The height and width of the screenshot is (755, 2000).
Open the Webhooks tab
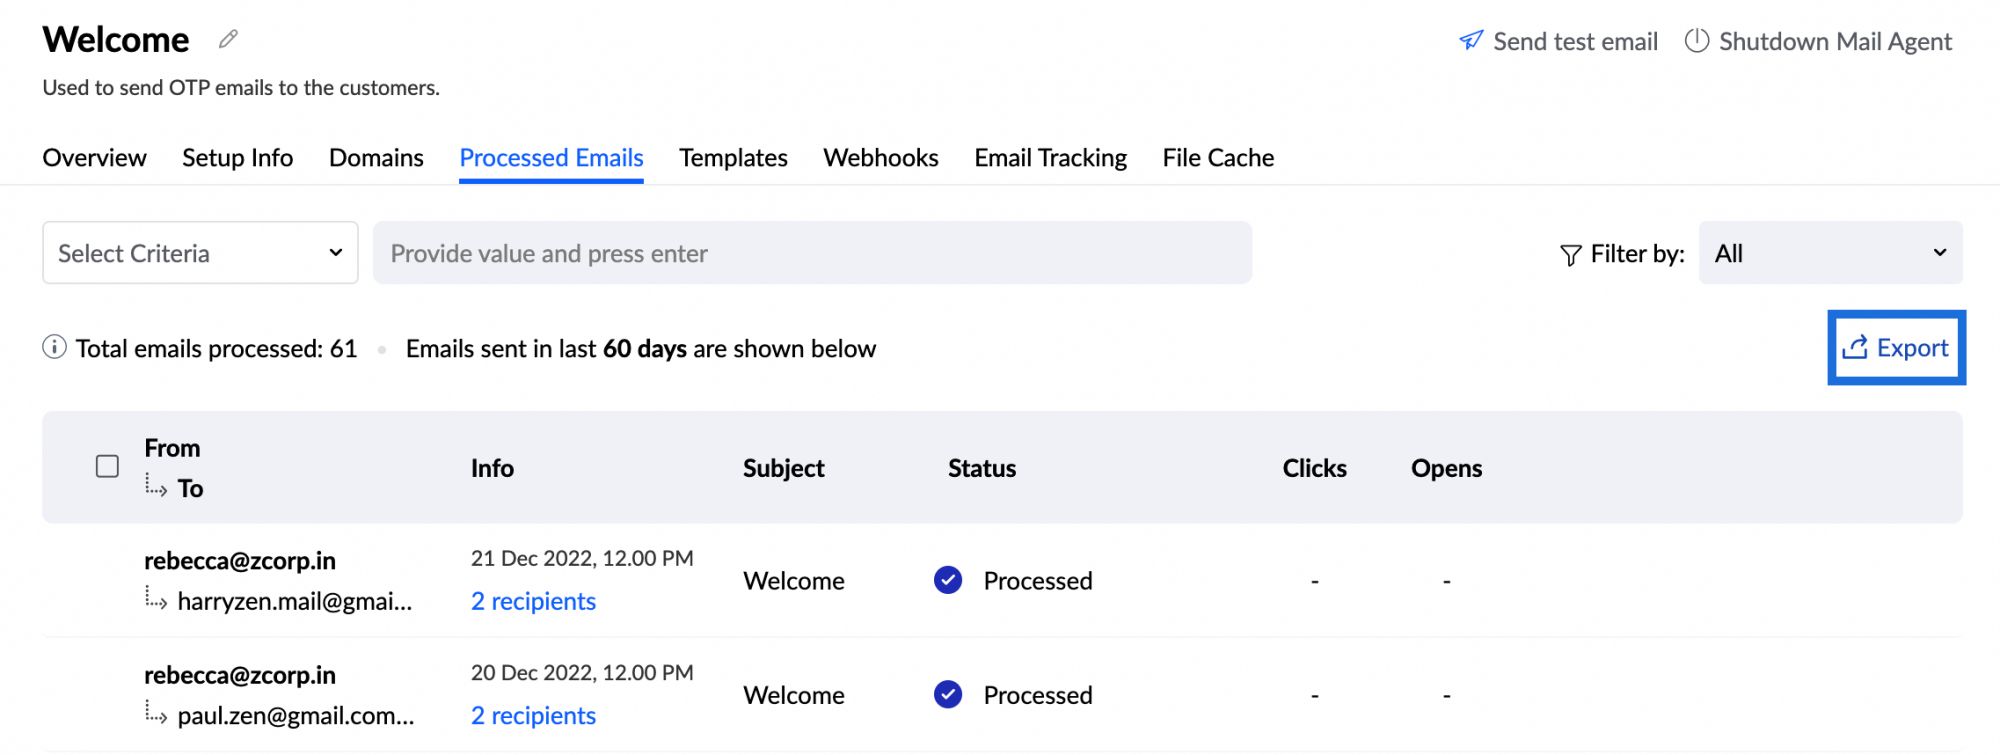(880, 158)
